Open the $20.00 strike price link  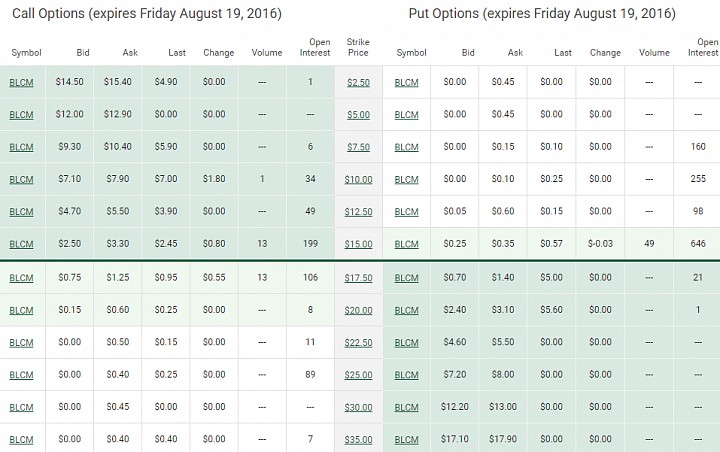358,311
